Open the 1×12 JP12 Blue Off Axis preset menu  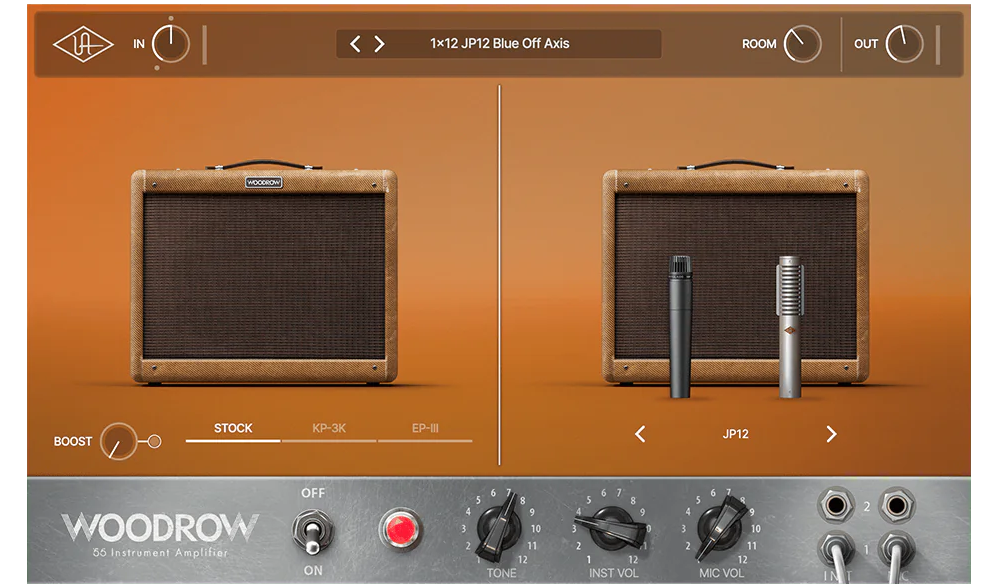(500, 44)
